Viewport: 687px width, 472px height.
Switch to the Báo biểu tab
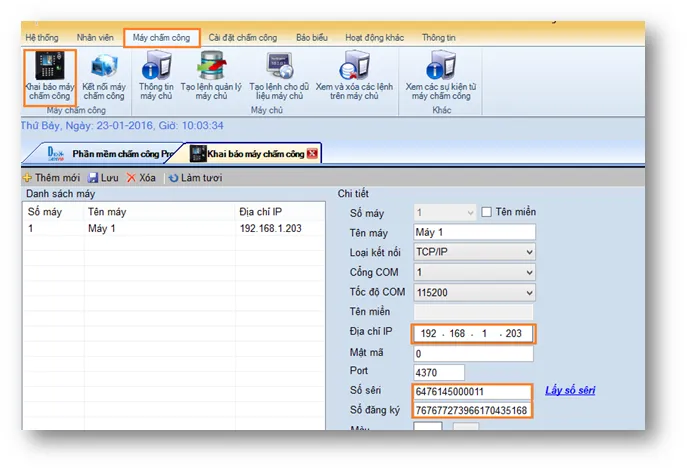coord(312,38)
